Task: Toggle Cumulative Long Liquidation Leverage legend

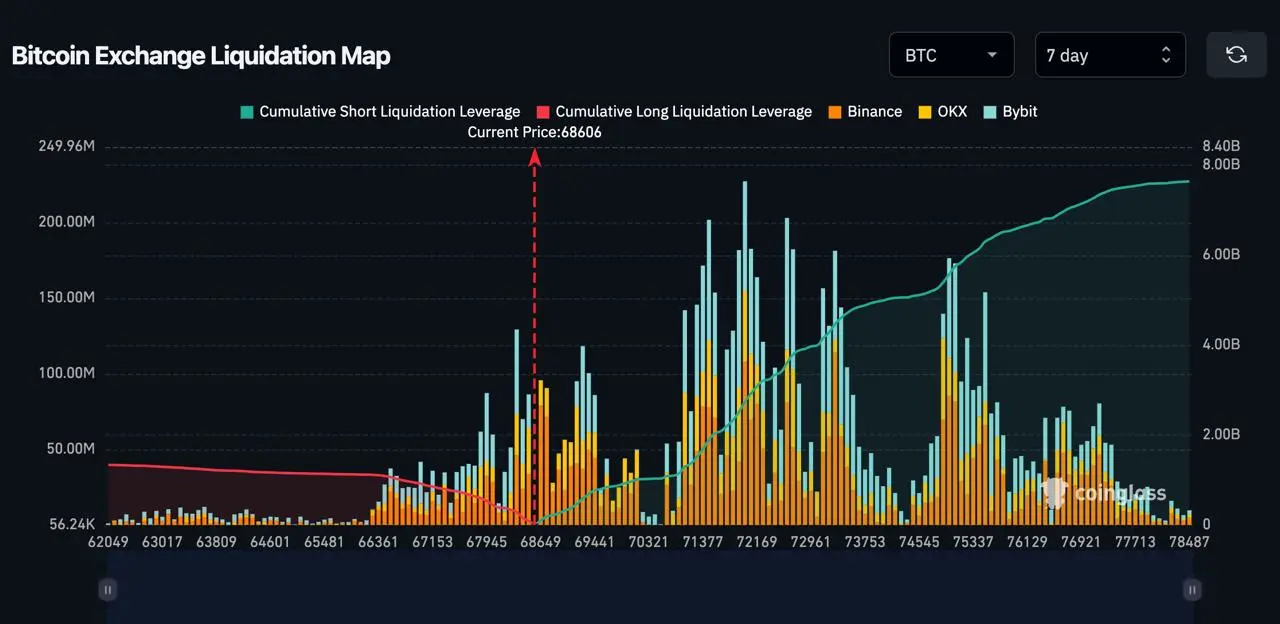Action: pyautogui.click(x=674, y=112)
